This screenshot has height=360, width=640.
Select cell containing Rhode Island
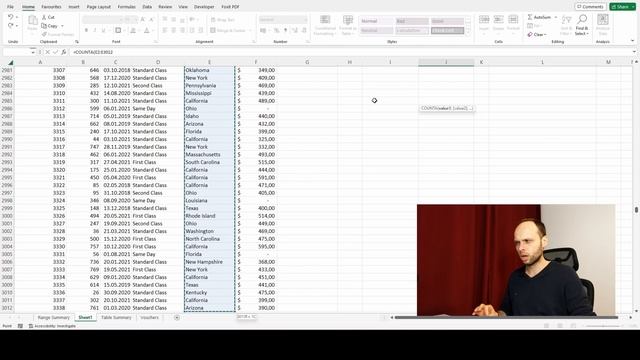[x=209, y=216]
